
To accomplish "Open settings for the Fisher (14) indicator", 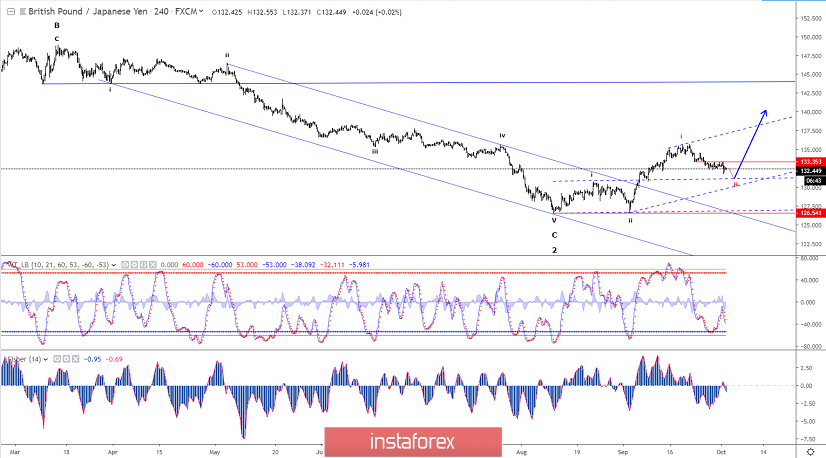I will (66, 359).
